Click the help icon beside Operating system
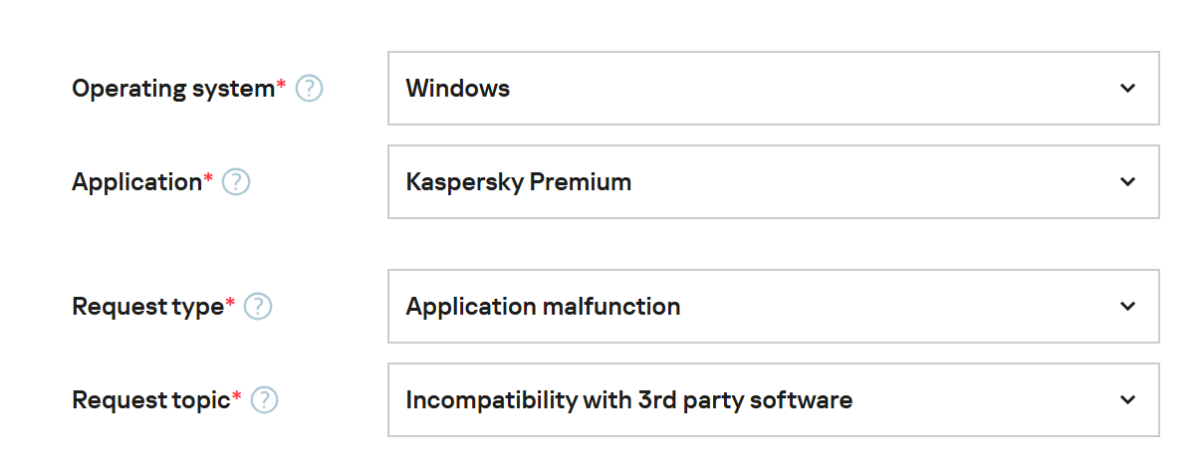Viewport: 1200px width, 476px height. [309, 89]
